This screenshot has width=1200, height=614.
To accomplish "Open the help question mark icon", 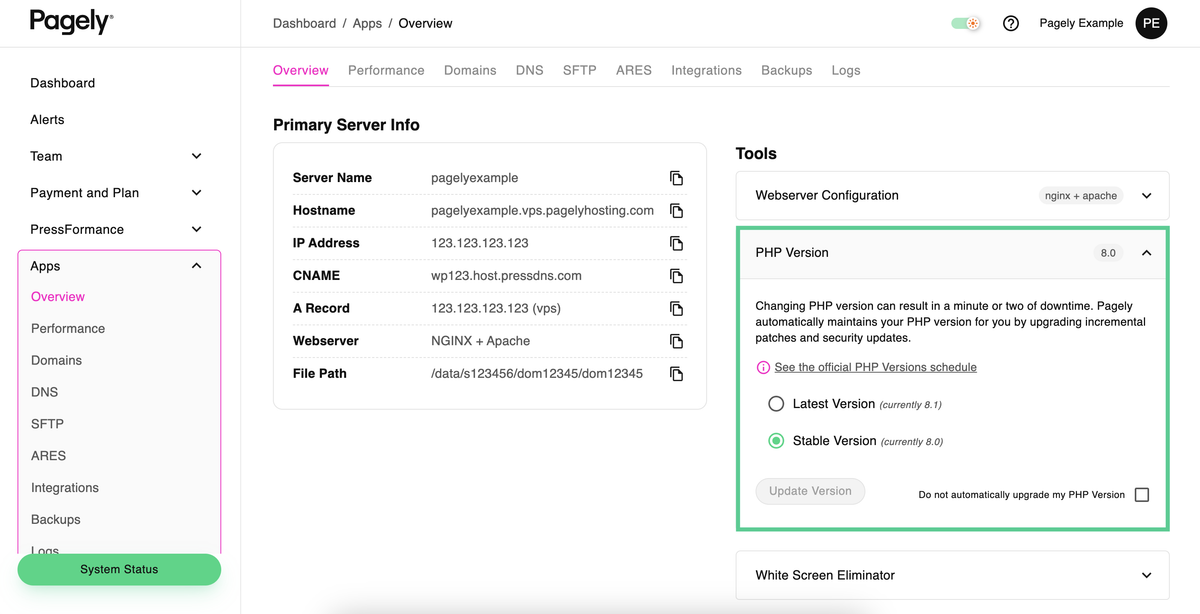I will (1011, 23).
